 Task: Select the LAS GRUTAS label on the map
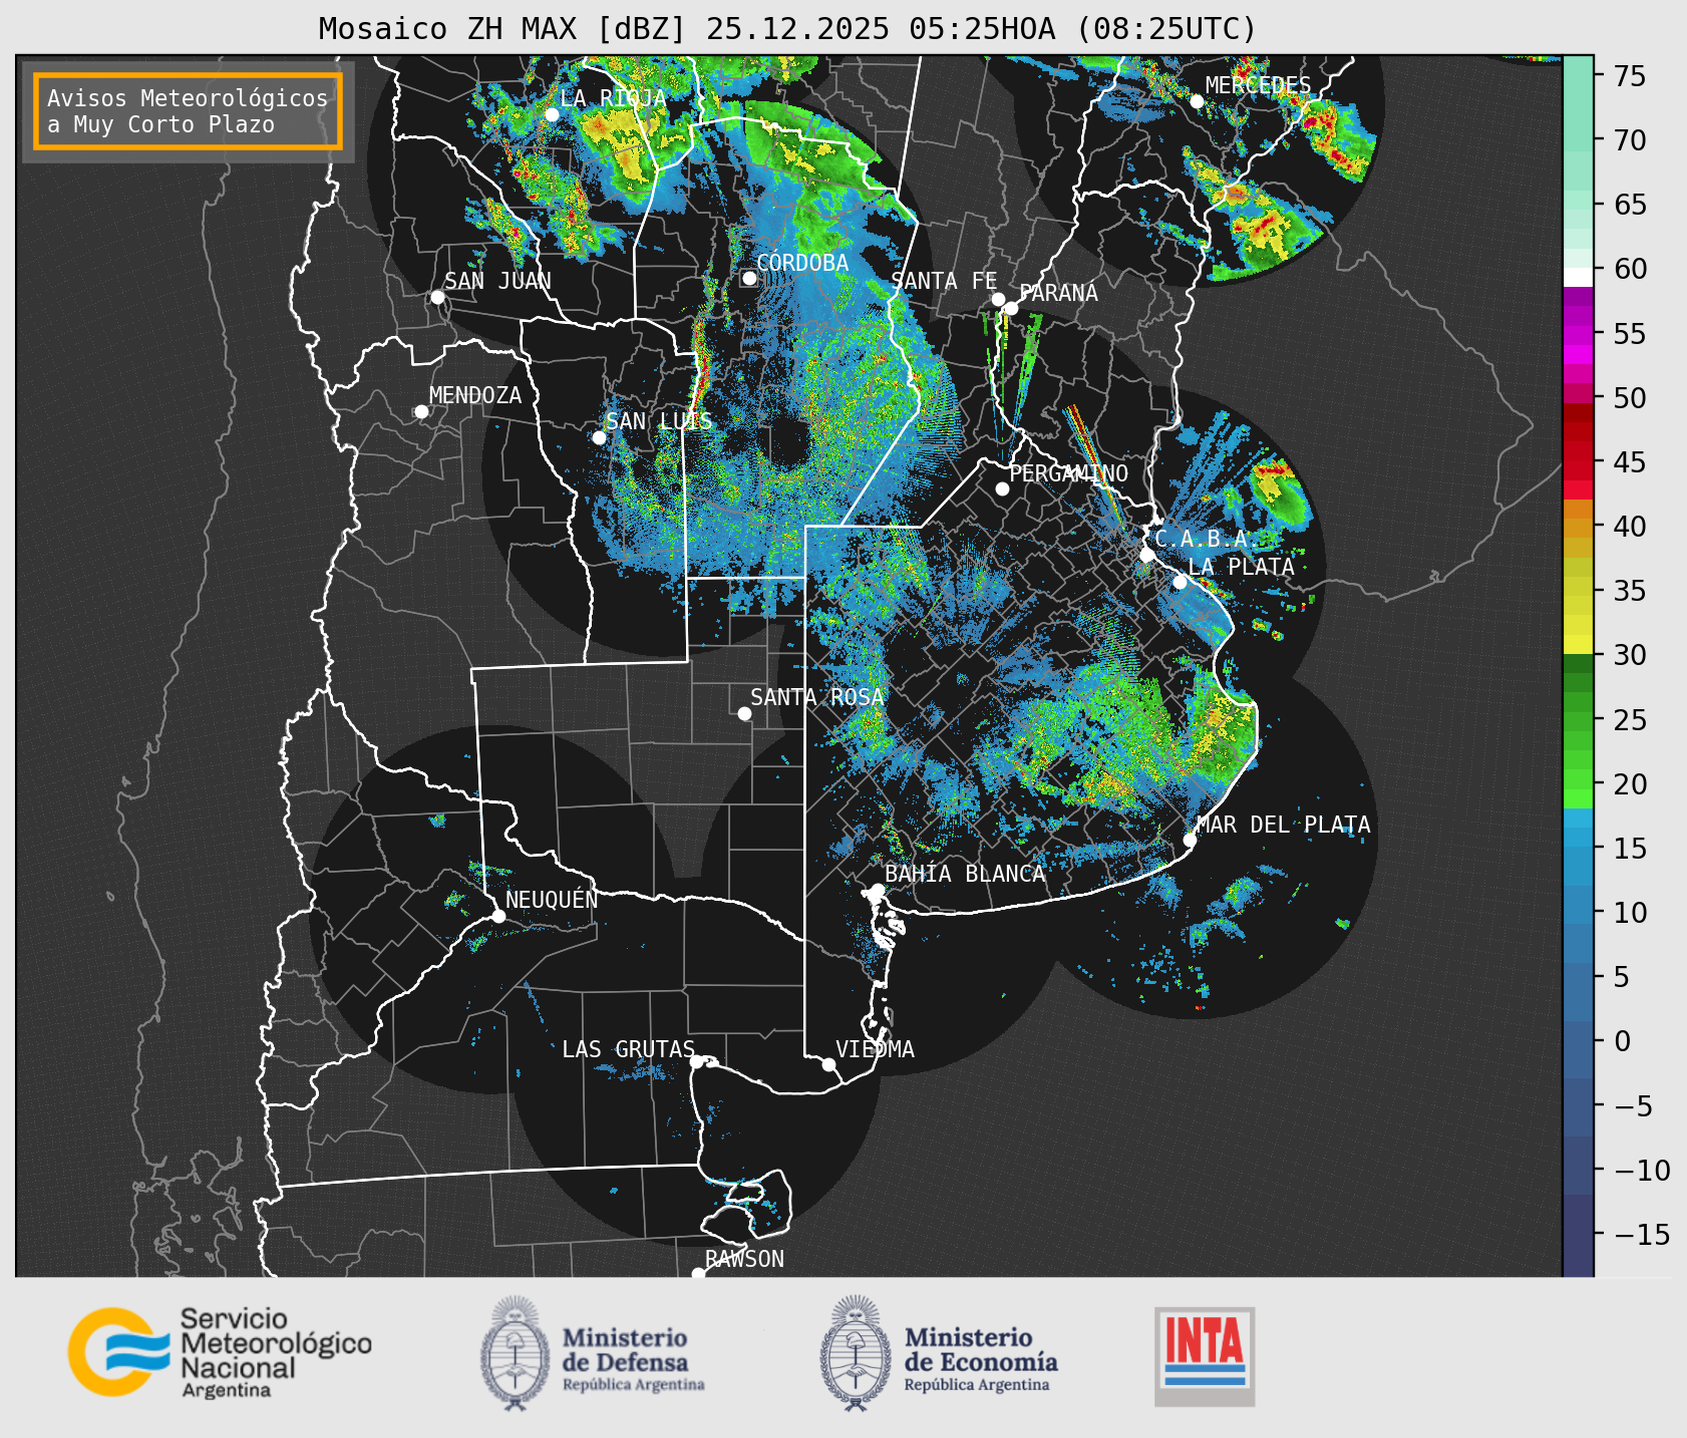(x=628, y=1049)
